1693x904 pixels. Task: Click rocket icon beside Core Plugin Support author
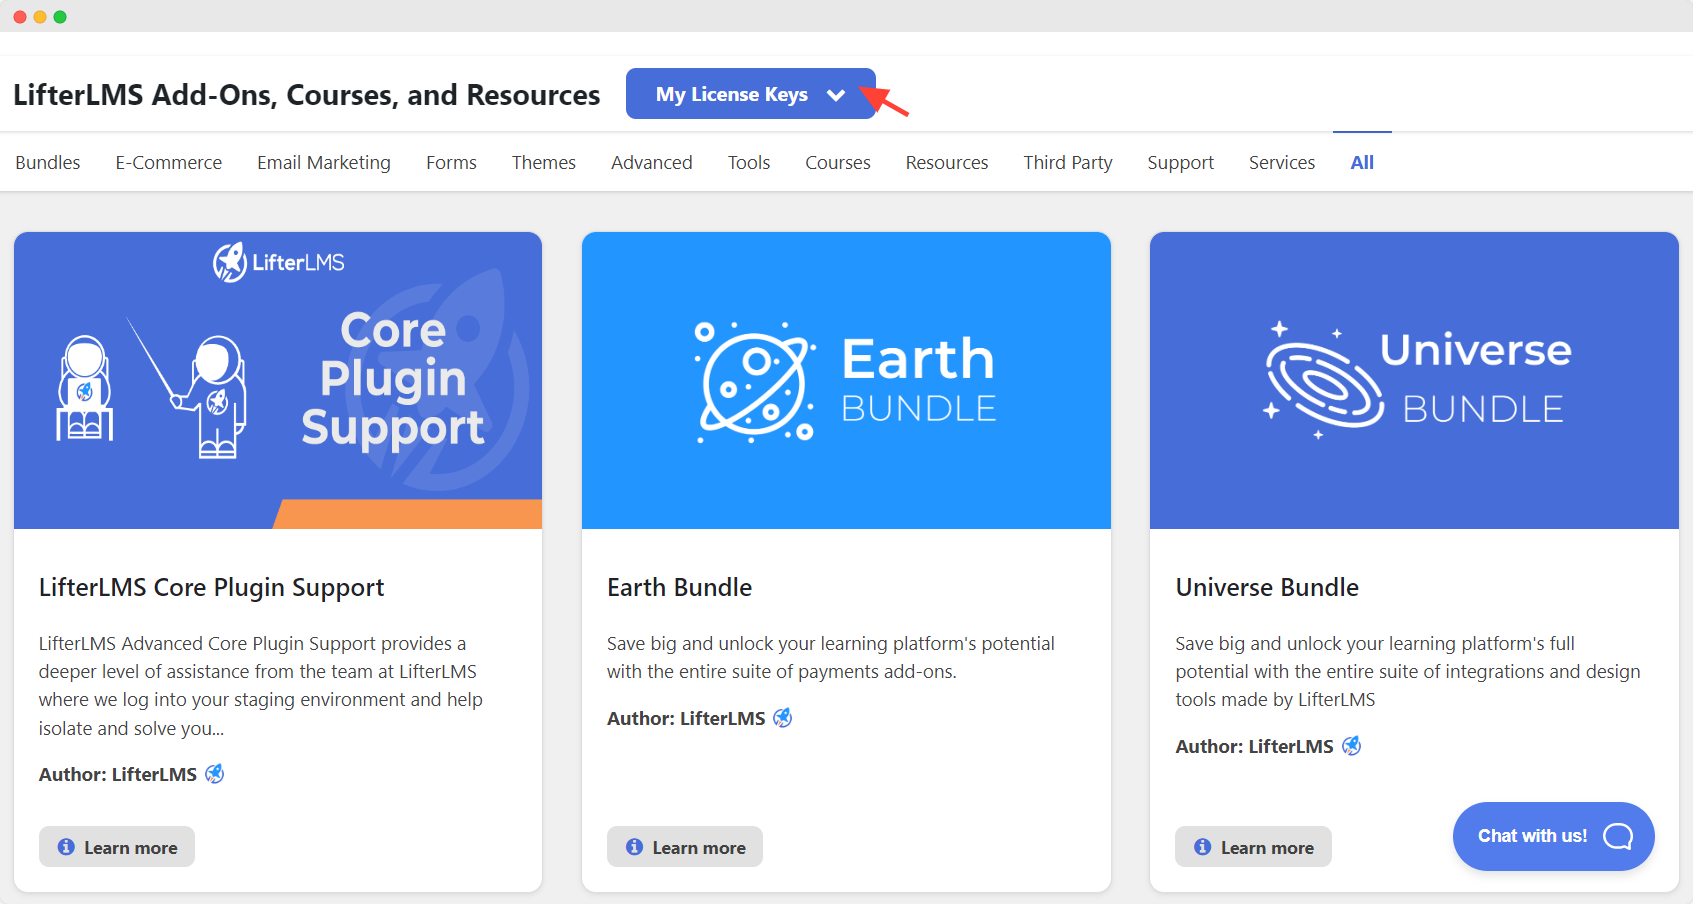click(215, 774)
